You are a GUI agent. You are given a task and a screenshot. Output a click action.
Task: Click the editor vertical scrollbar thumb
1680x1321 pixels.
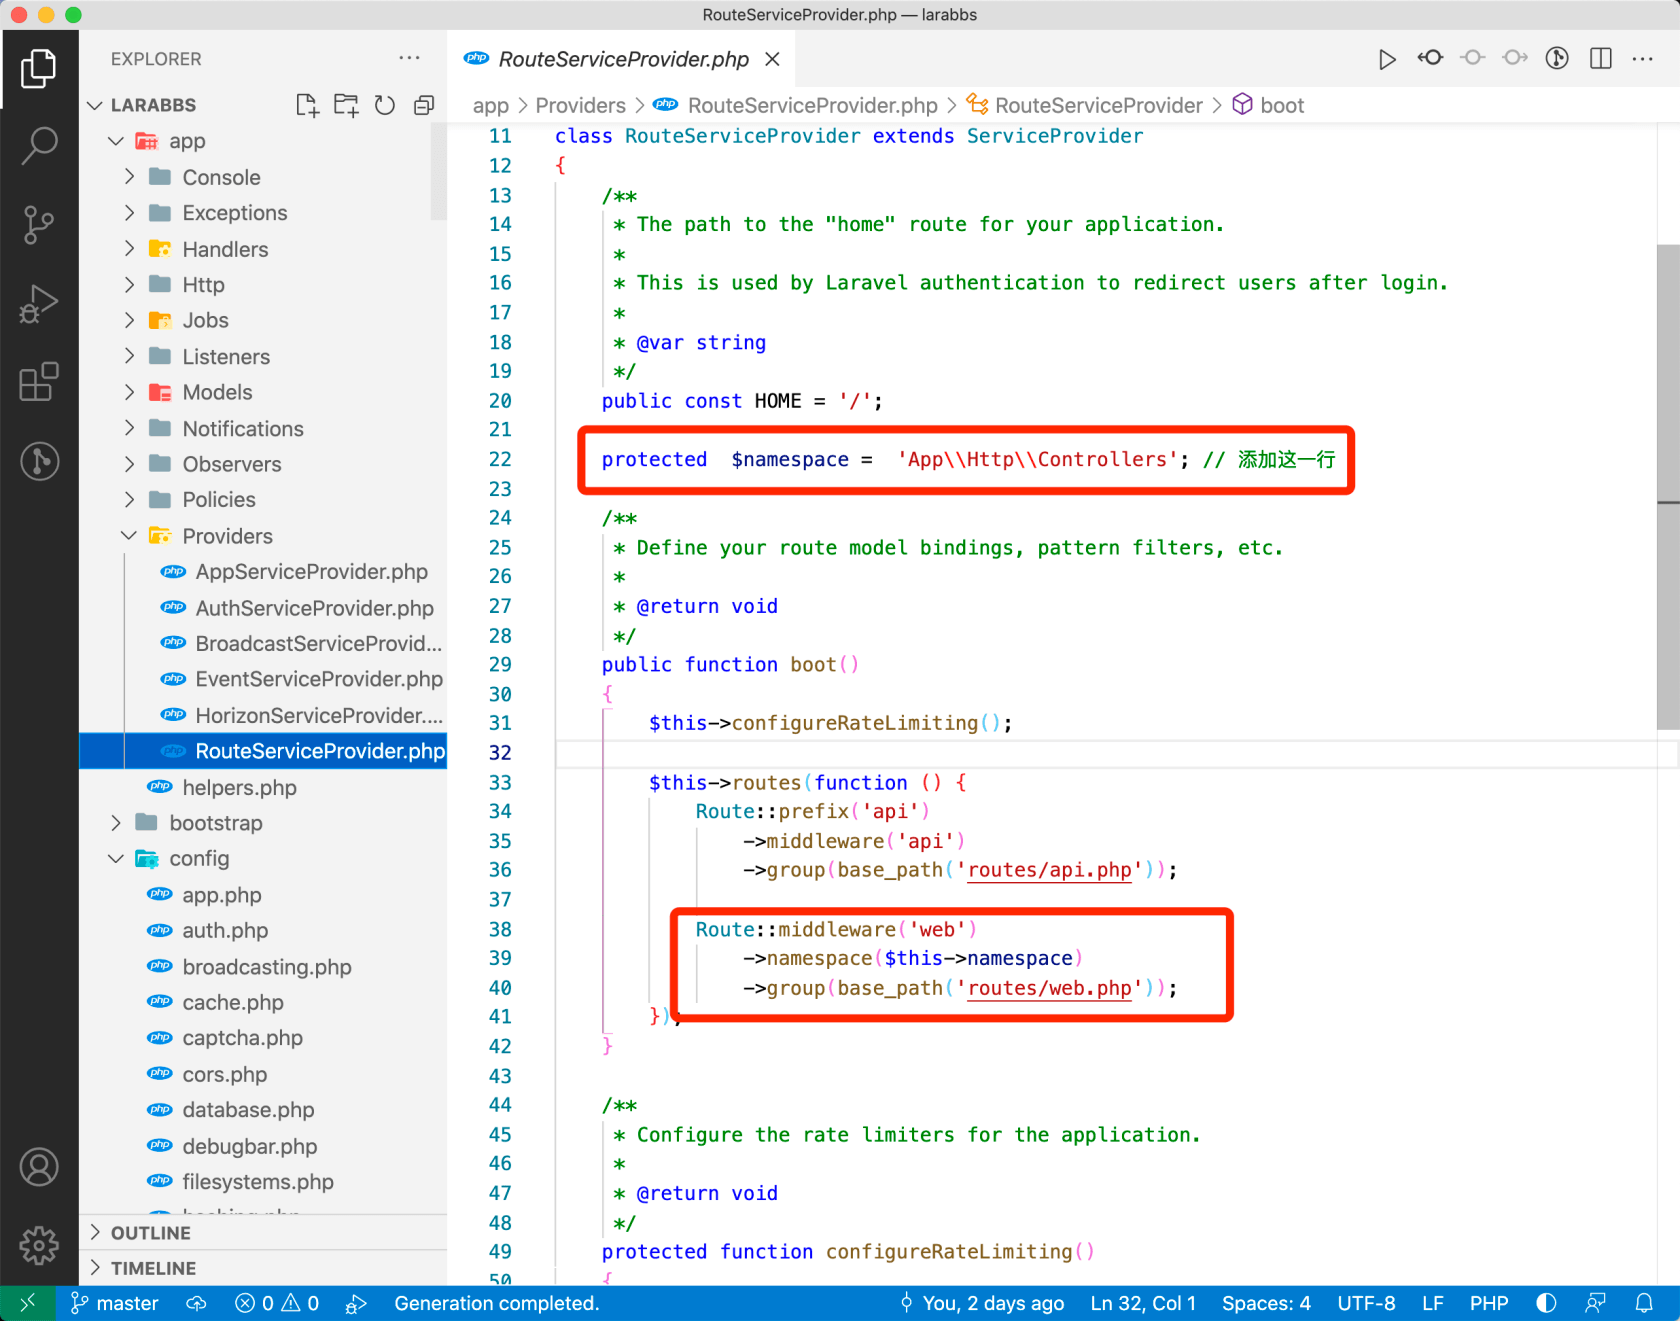click(1668, 487)
